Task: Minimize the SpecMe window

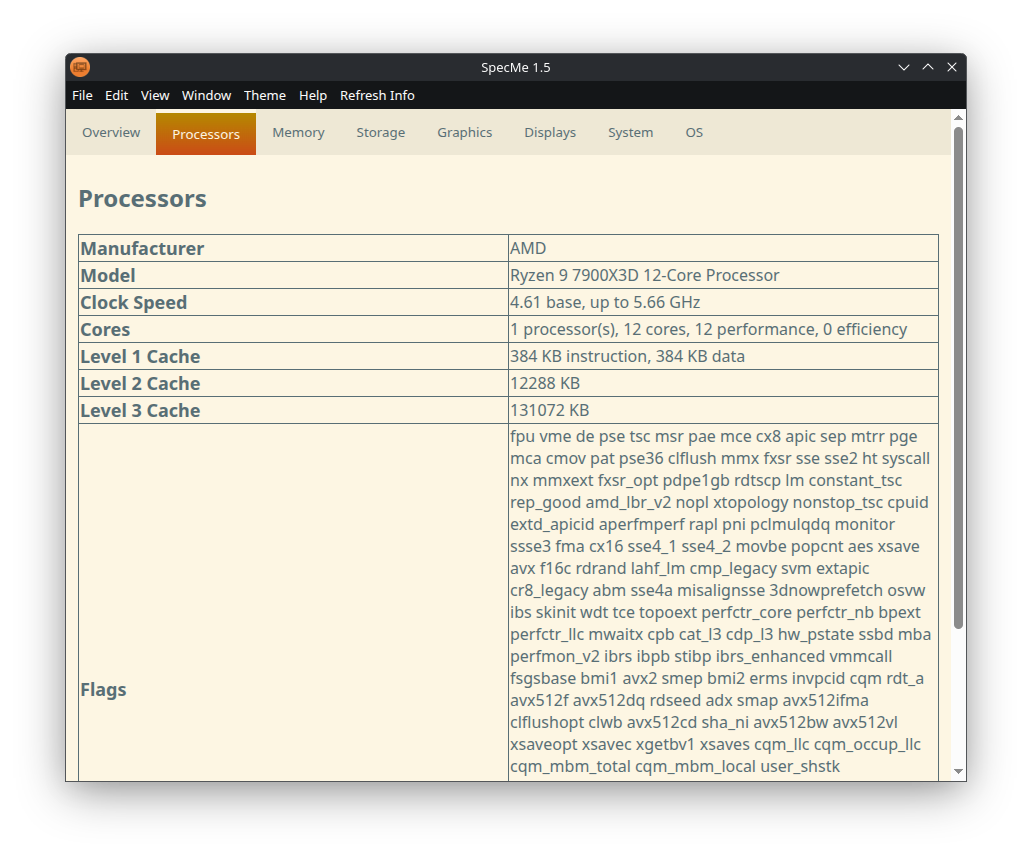Action: 904,67
